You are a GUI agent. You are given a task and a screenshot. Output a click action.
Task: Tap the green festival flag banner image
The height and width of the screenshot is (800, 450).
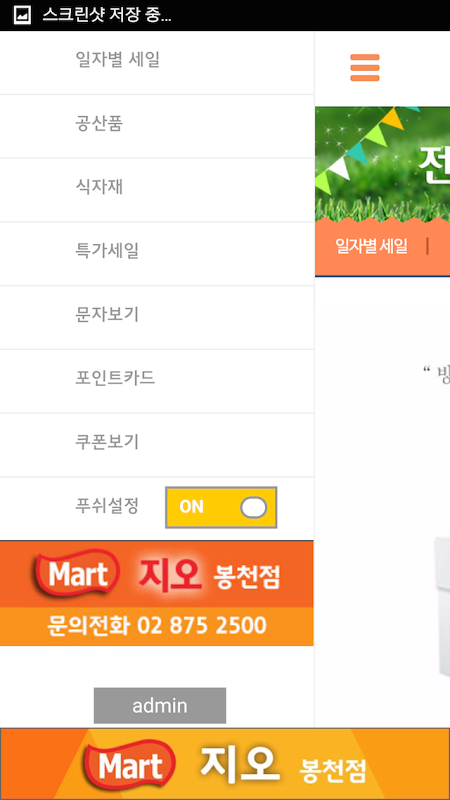click(383, 164)
